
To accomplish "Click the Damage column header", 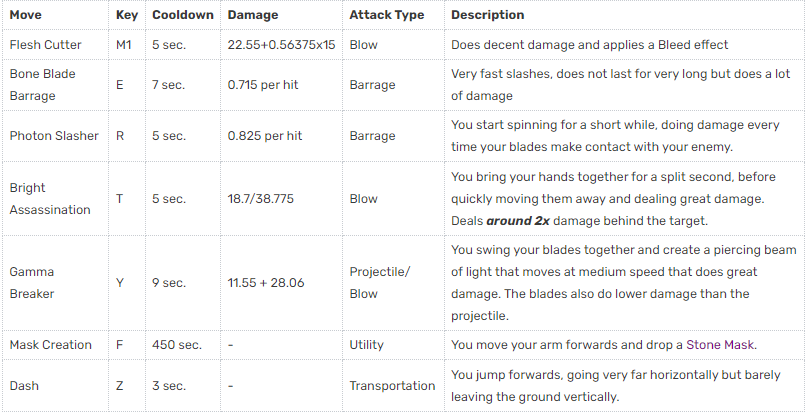I will click(254, 15).
